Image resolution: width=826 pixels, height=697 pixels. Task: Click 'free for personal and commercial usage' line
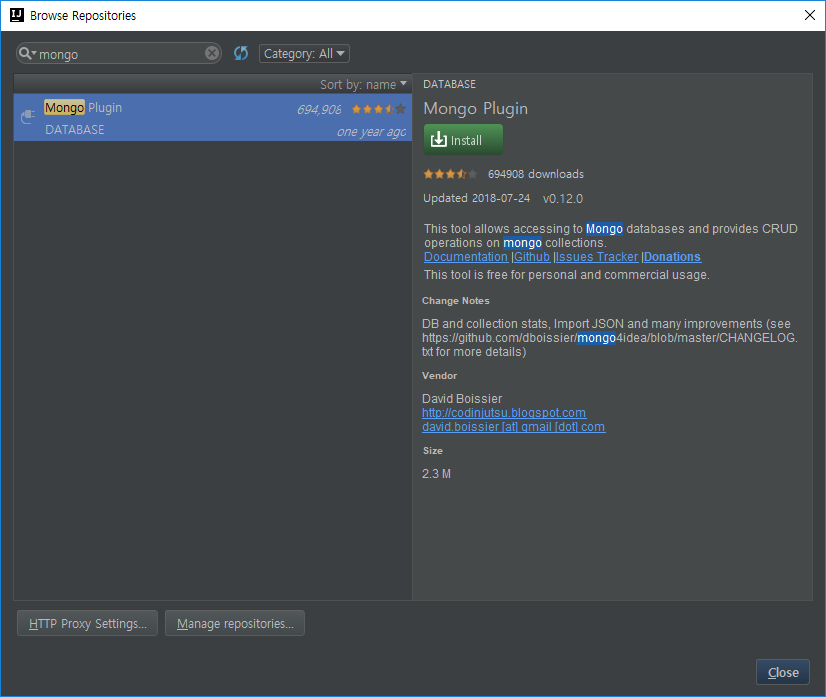coord(567,274)
